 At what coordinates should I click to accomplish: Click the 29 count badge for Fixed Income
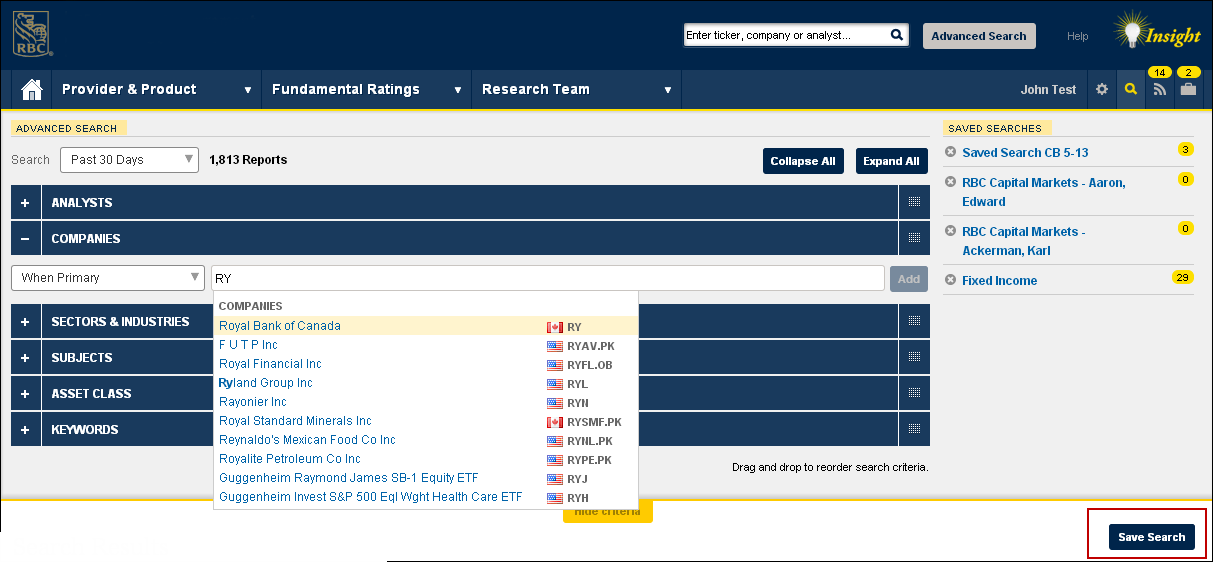pos(1183,277)
